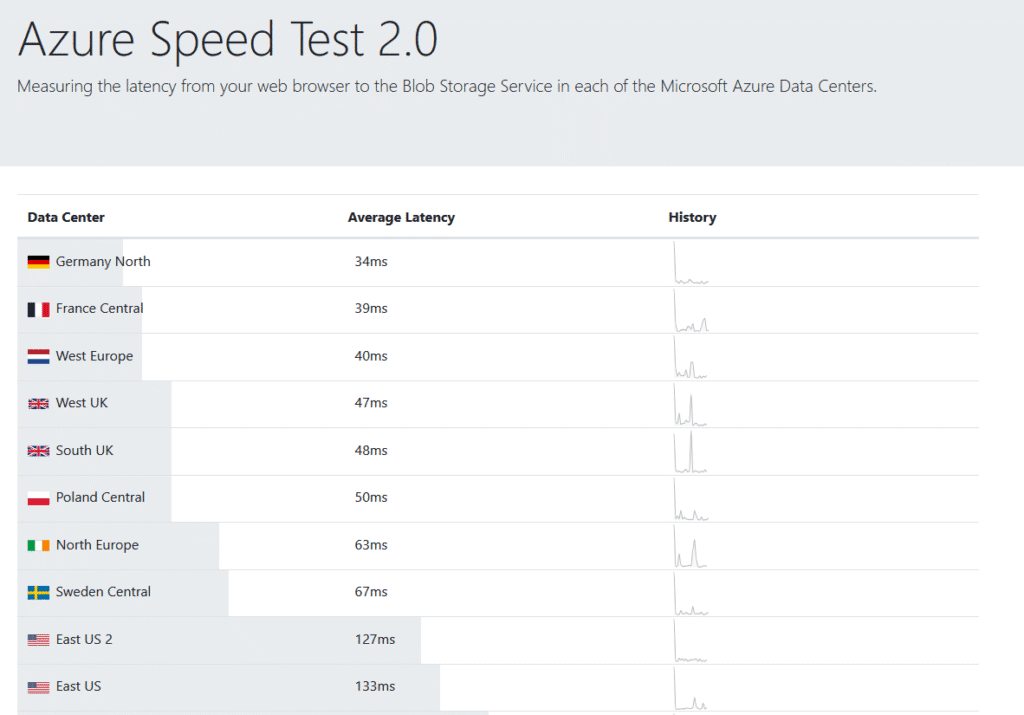Select the Poland Central data center name
Viewport: 1024px width, 715px height.
pyautogui.click(x=100, y=497)
